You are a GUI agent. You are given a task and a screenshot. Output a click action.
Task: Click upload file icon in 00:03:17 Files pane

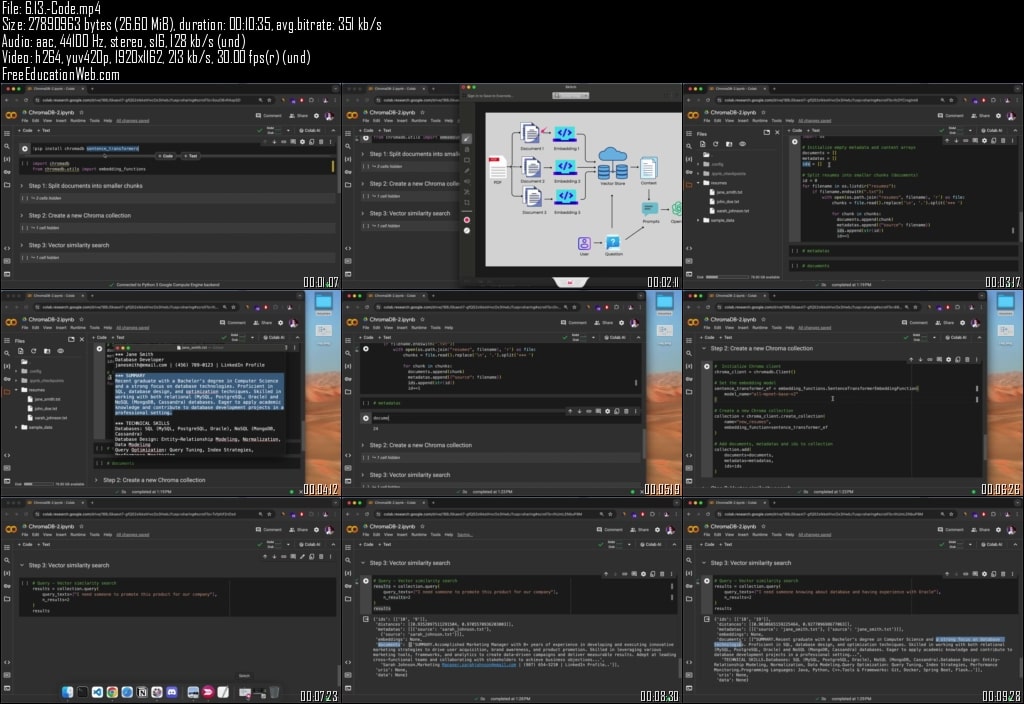703,144
